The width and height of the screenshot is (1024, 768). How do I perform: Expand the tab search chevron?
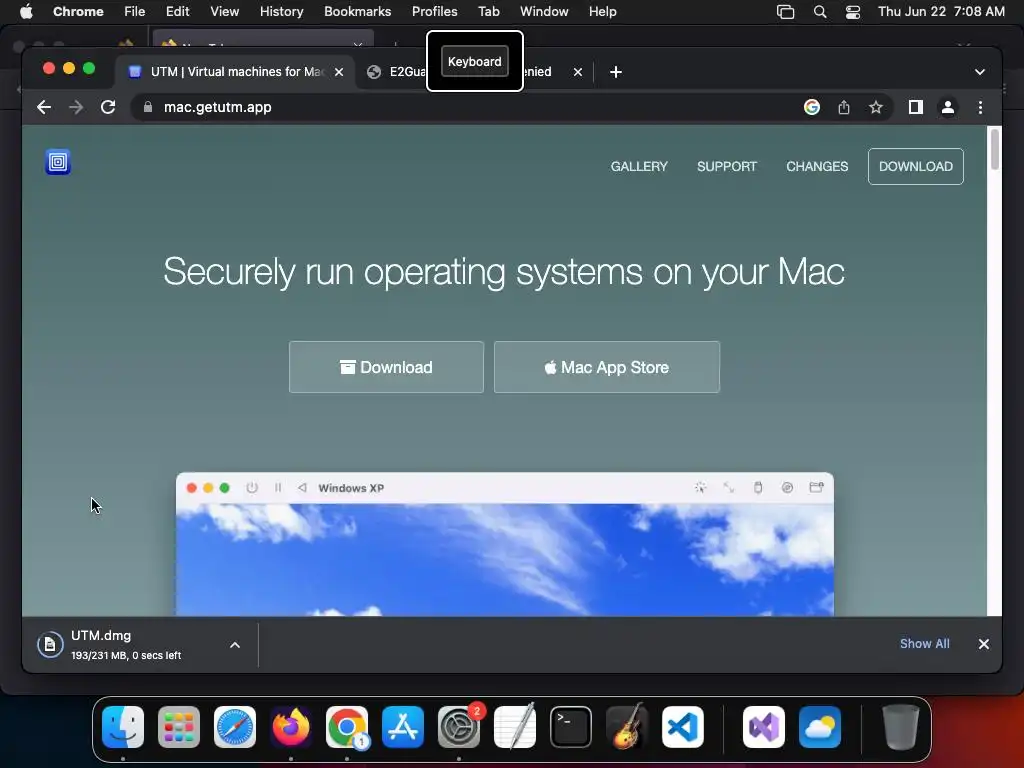point(980,72)
